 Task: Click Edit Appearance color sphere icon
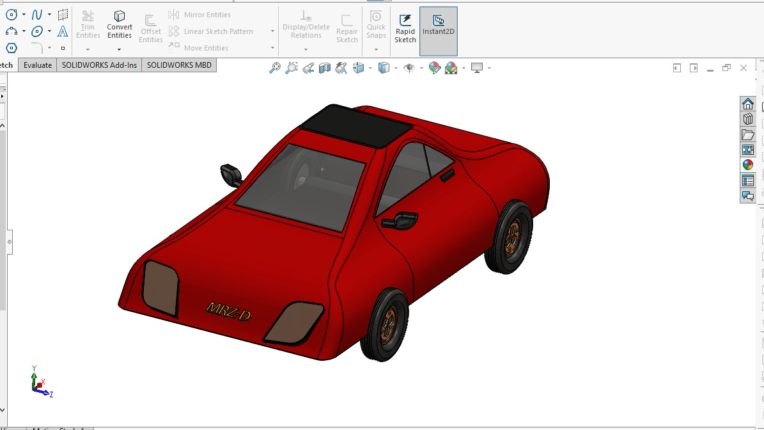(434, 68)
